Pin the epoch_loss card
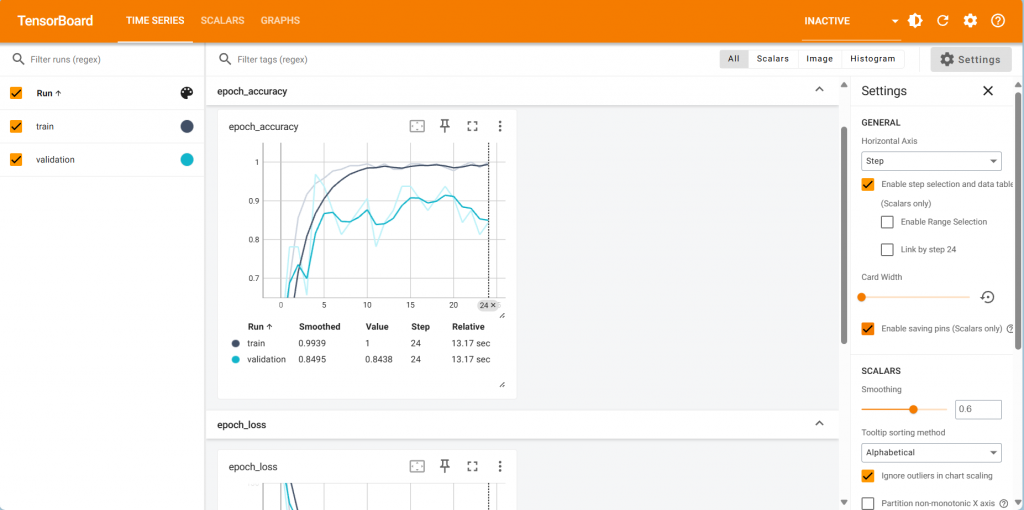 [445, 466]
